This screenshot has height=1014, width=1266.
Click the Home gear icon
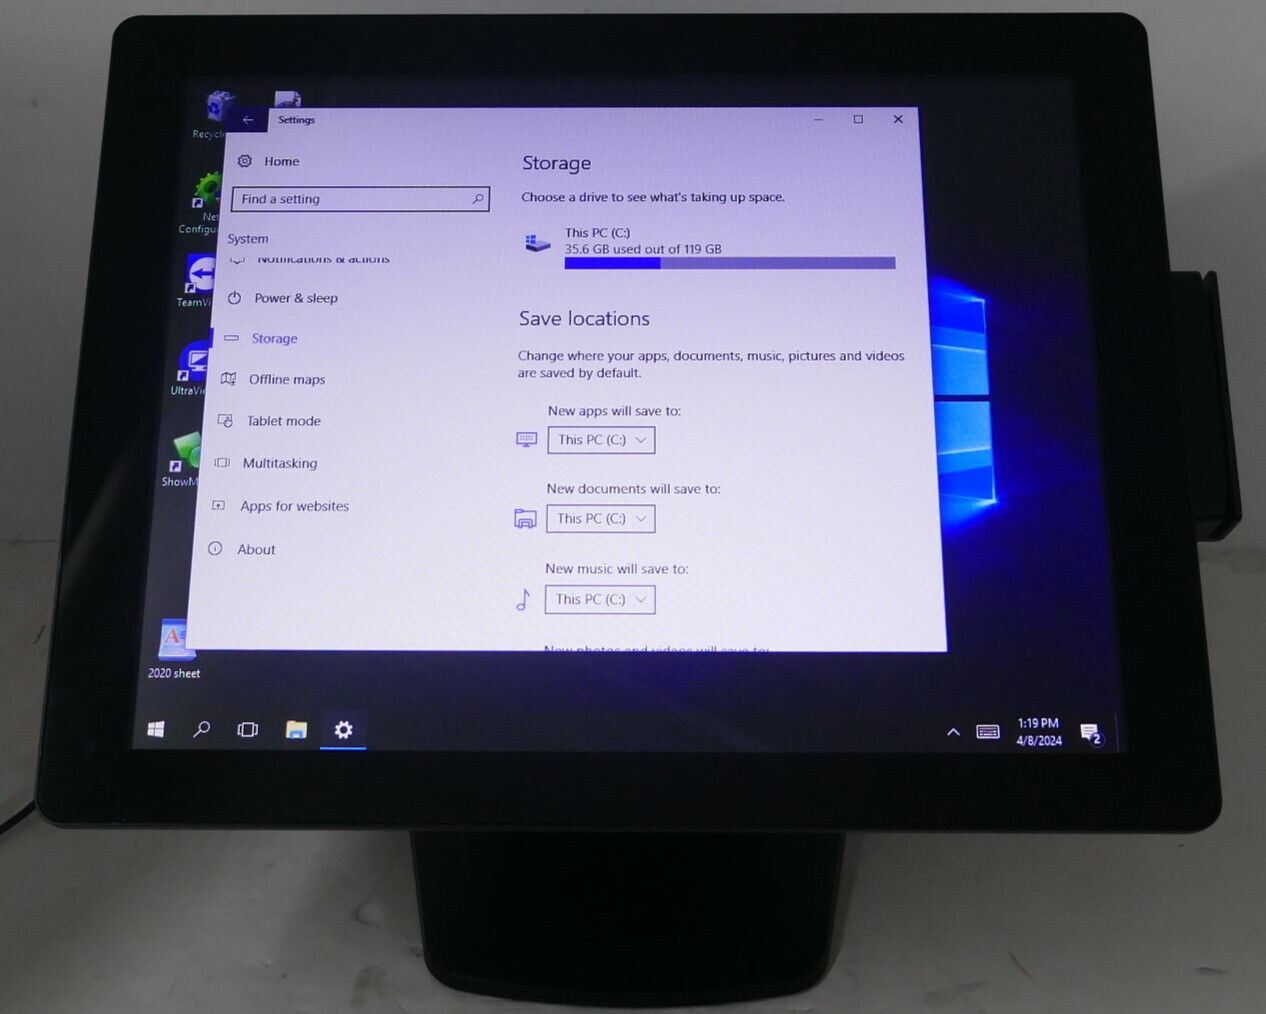[x=245, y=161]
